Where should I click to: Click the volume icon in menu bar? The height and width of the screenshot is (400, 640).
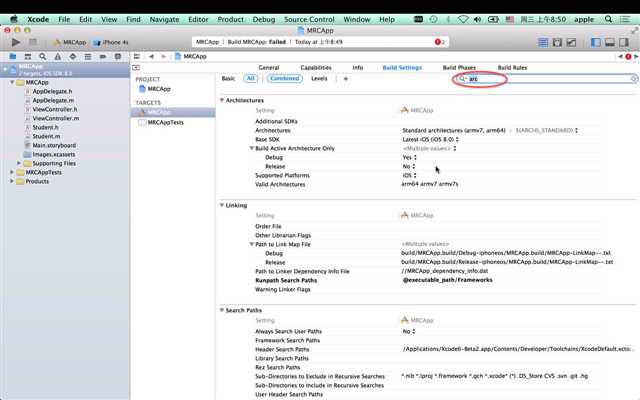[x=477, y=19]
